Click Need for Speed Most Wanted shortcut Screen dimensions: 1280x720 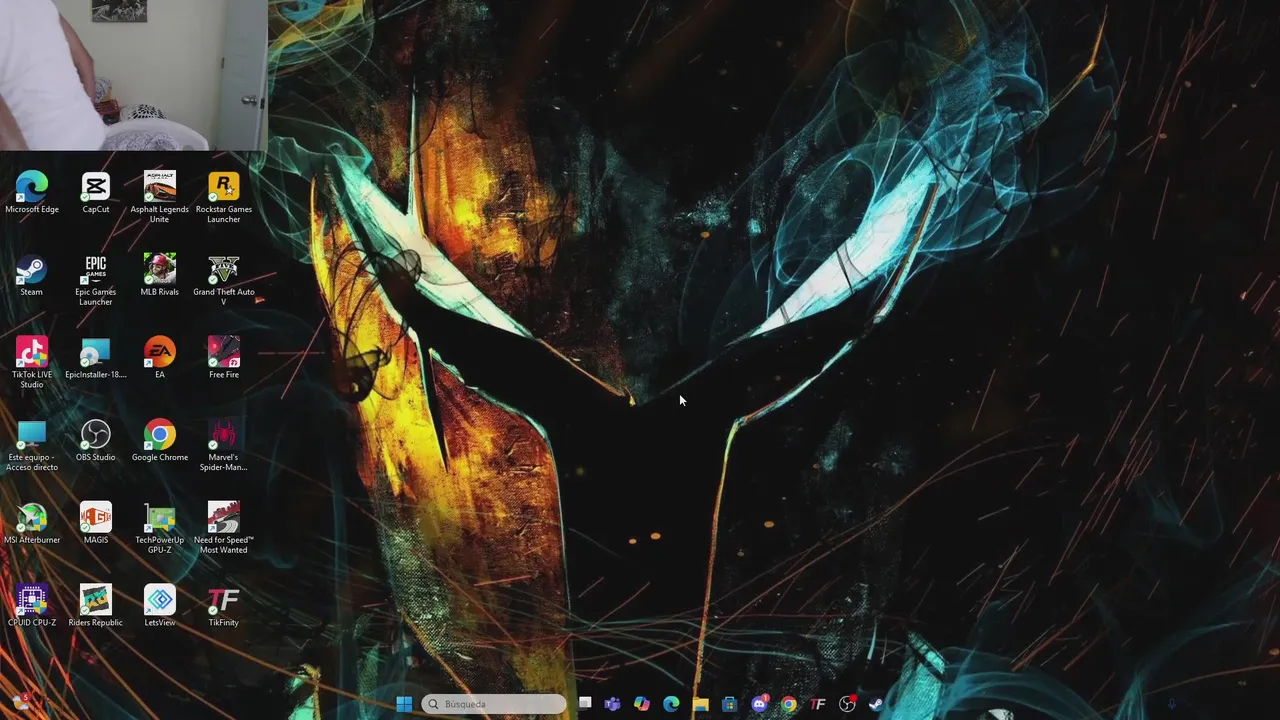(224, 529)
